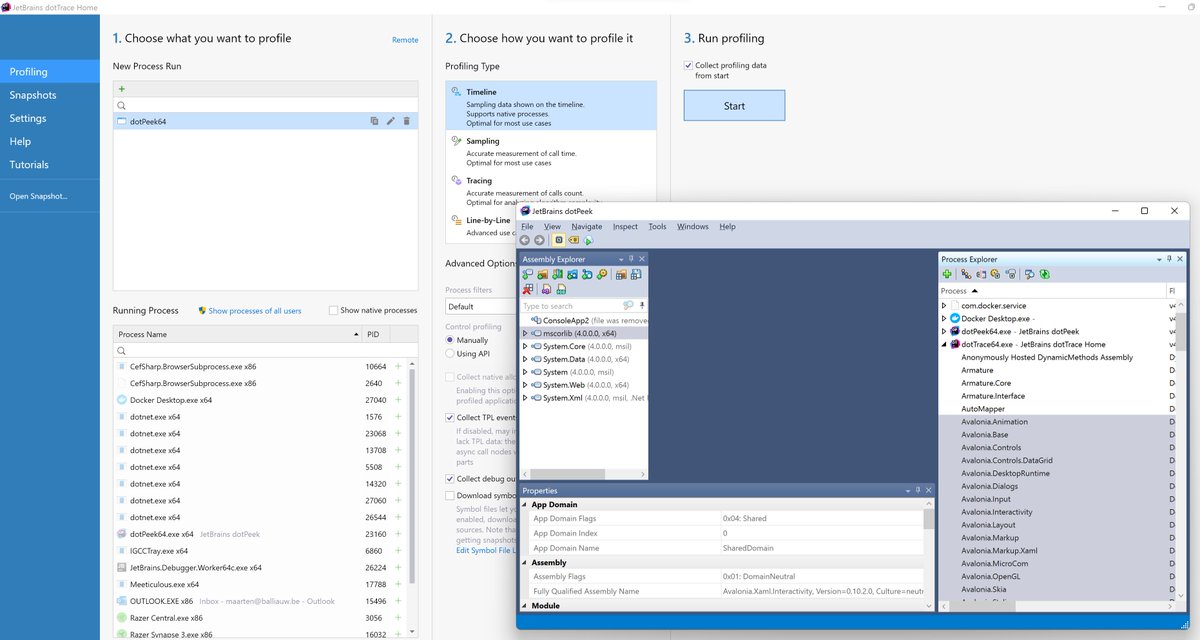Click Open Snapshot in the sidebar
The width and height of the screenshot is (1200, 640).
pyautogui.click(x=39, y=196)
